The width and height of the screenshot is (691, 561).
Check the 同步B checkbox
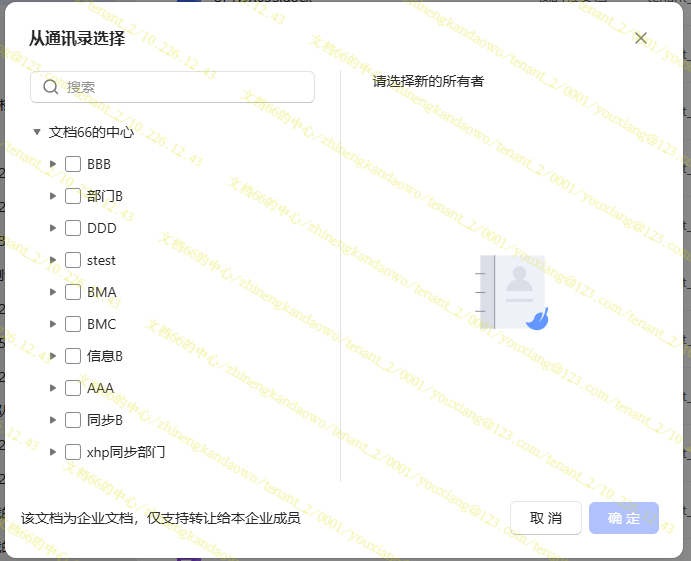73,420
